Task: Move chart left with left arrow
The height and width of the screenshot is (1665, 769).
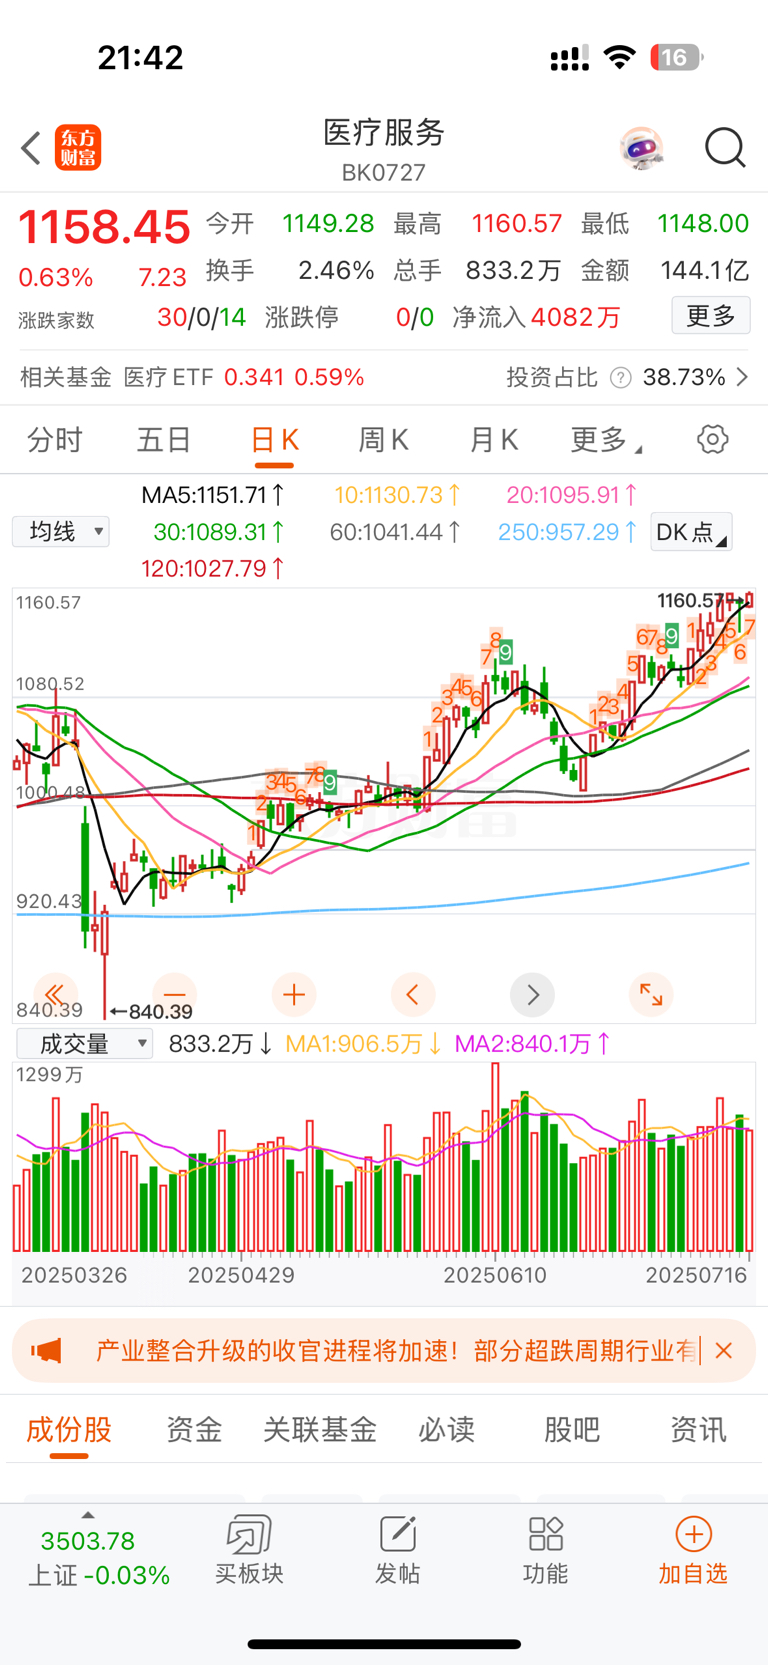Action: tap(412, 994)
